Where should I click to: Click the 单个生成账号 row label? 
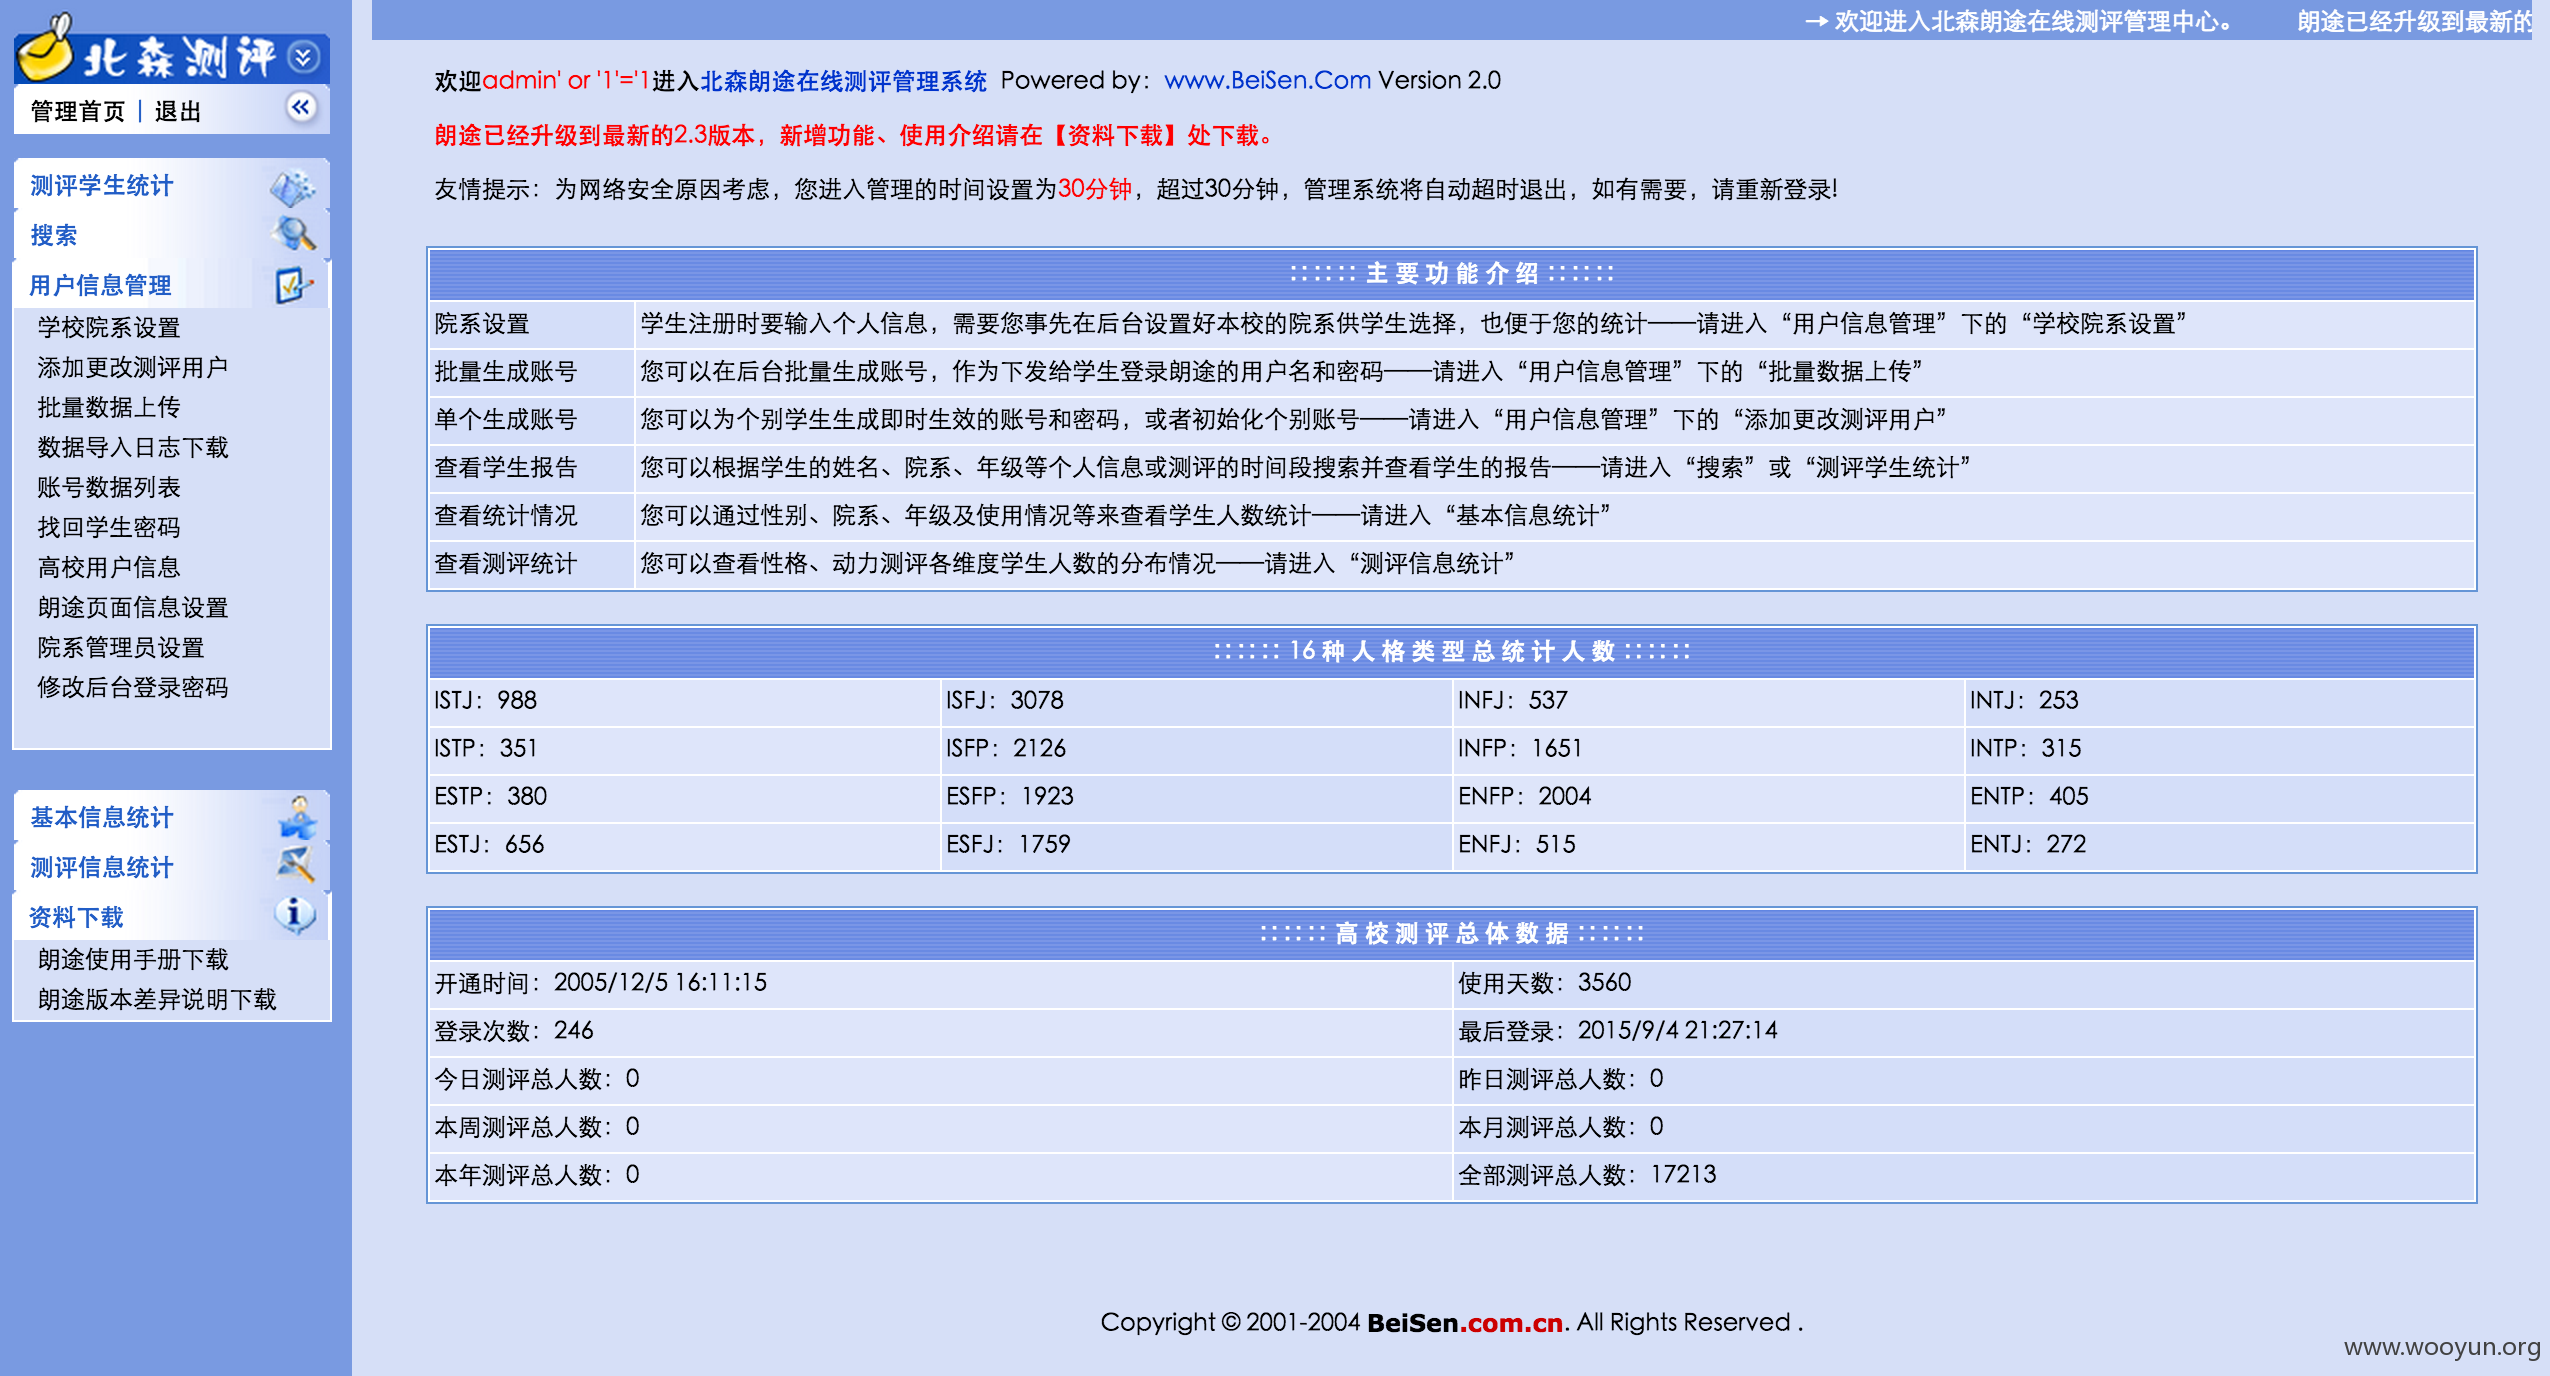point(531,420)
